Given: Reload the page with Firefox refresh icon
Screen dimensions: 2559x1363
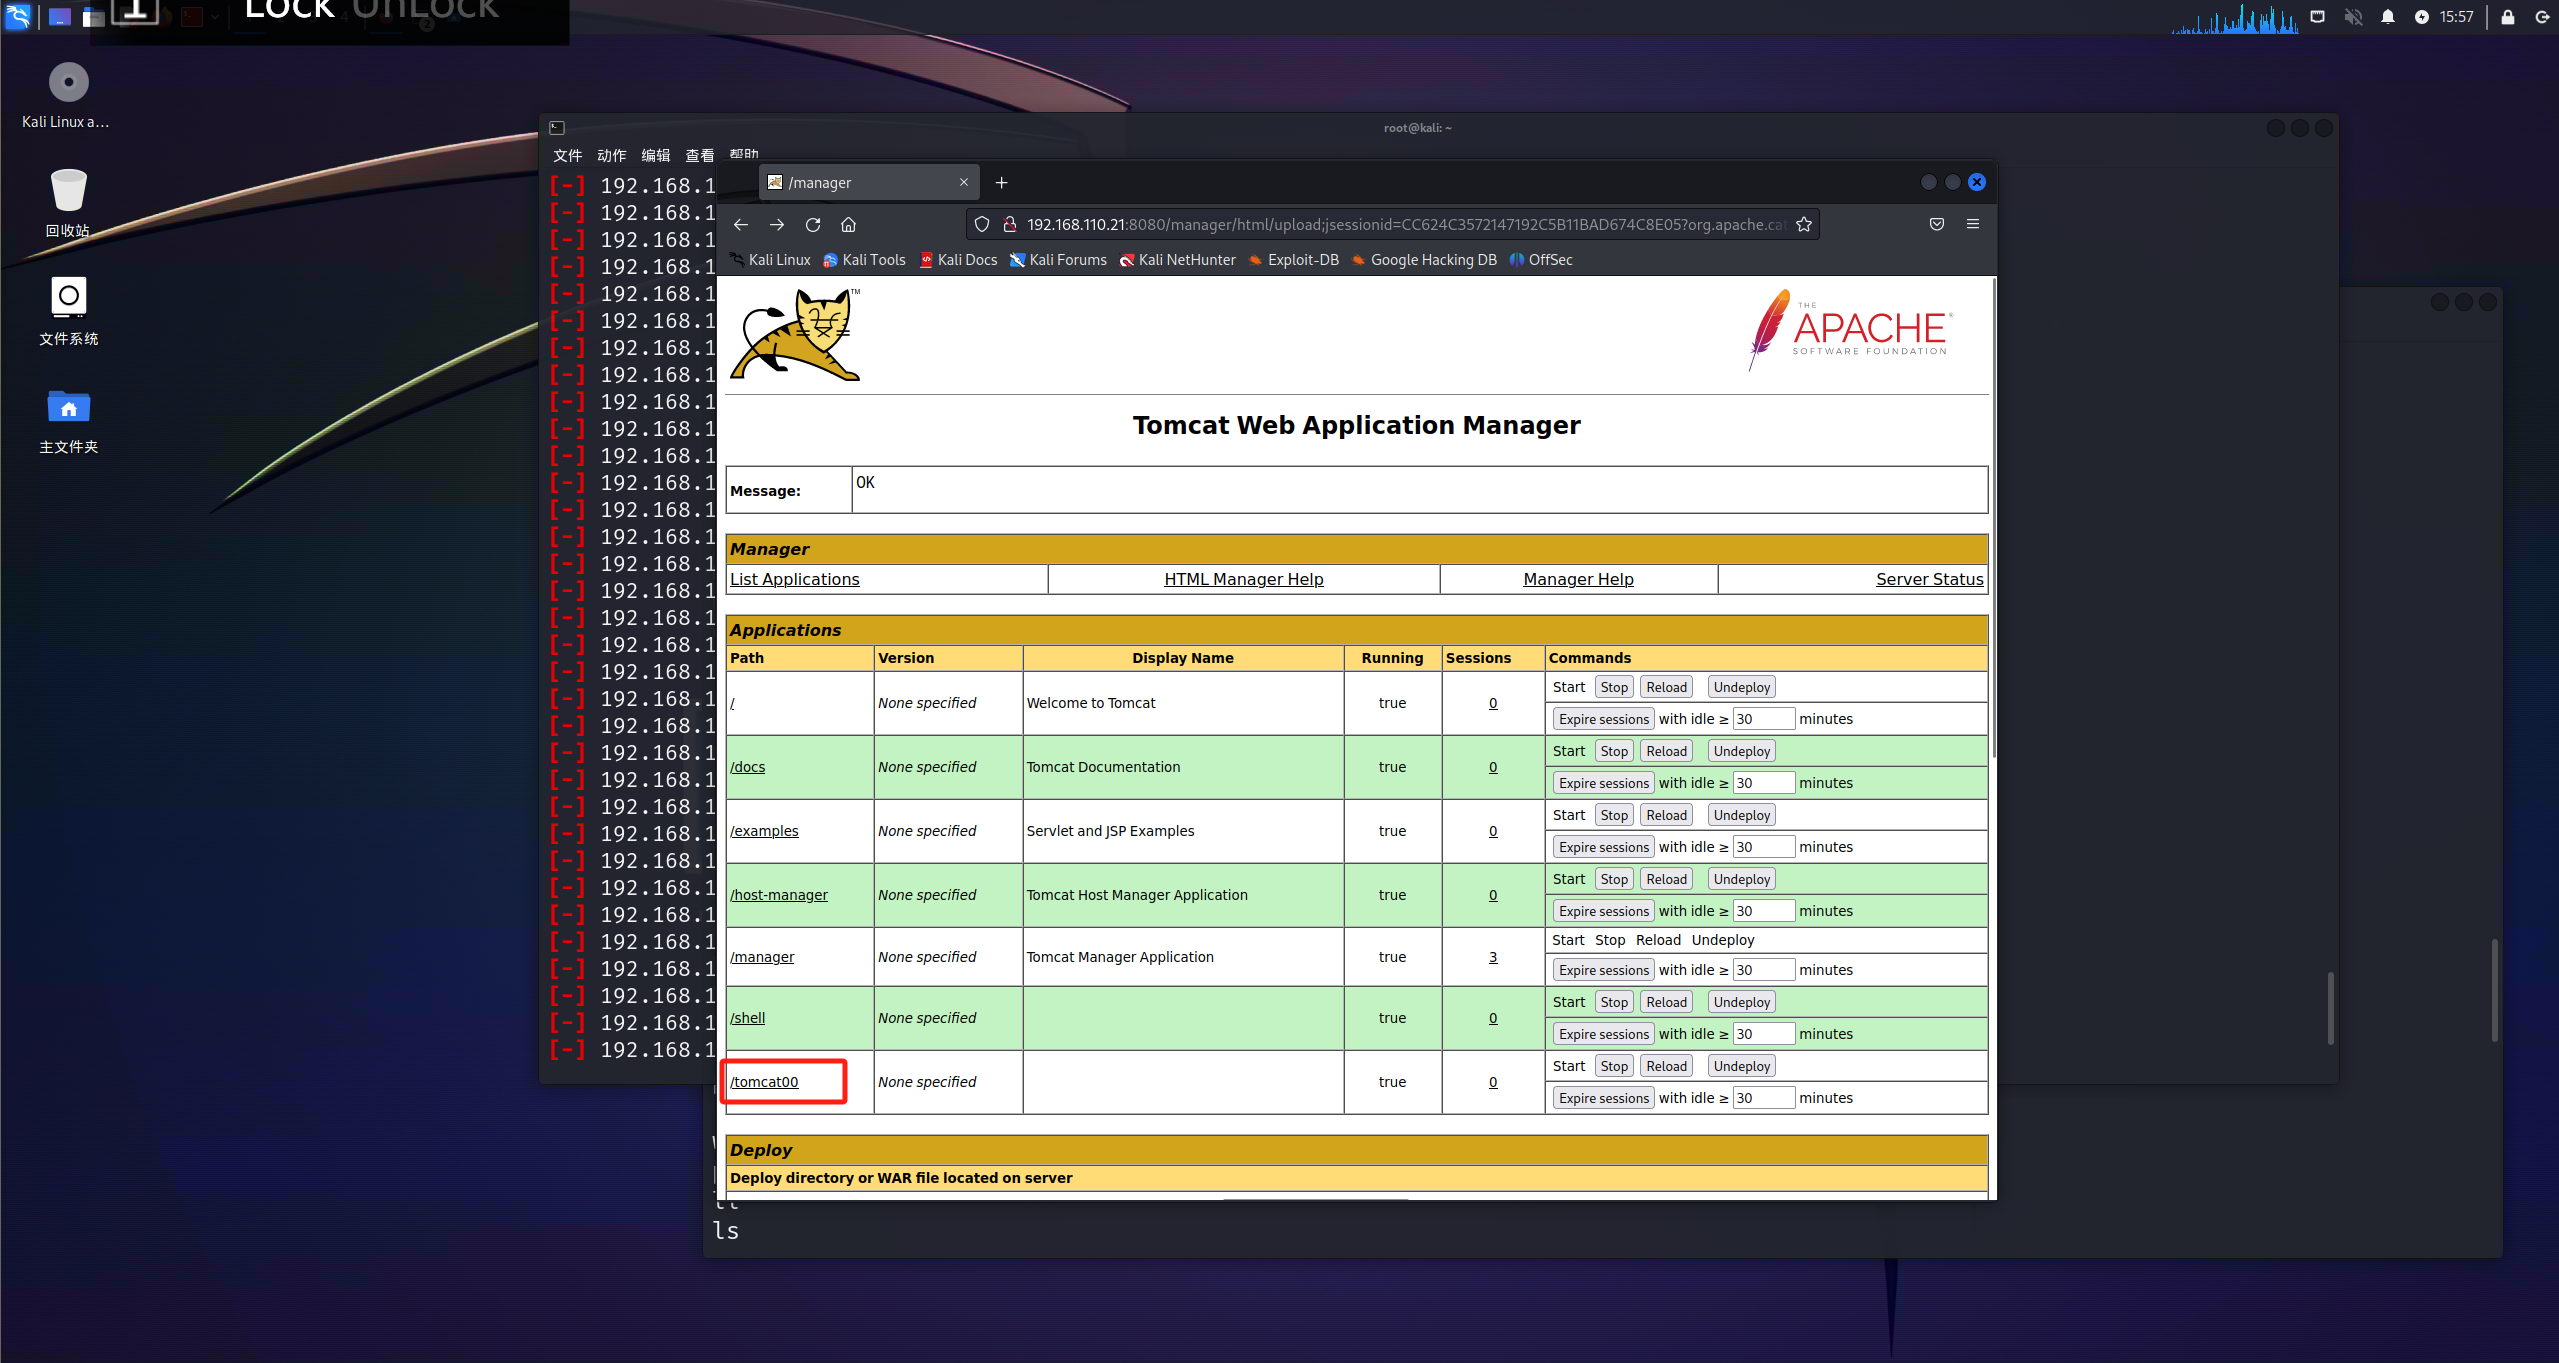Looking at the screenshot, I should (x=813, y=225).
